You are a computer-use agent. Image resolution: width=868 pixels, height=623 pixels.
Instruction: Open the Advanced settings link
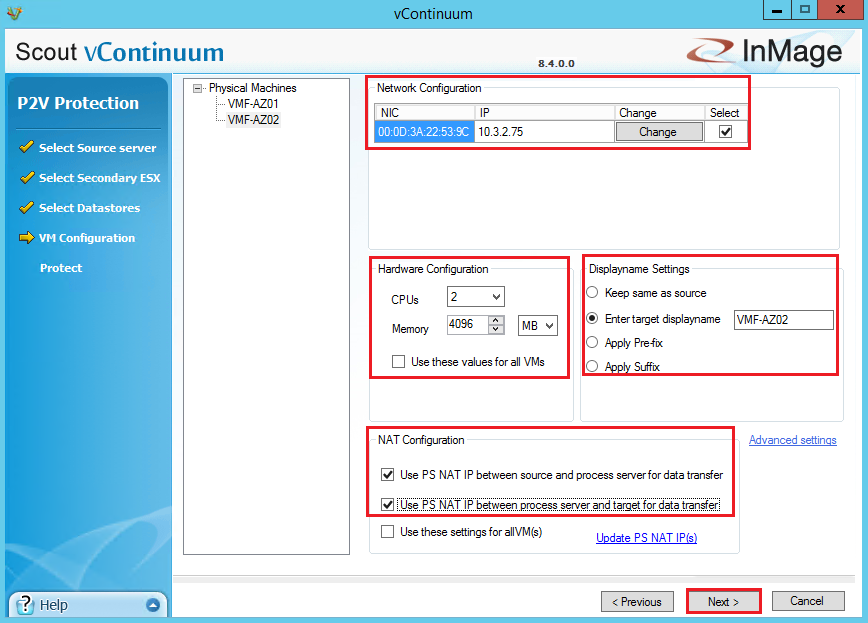(792, 440)
